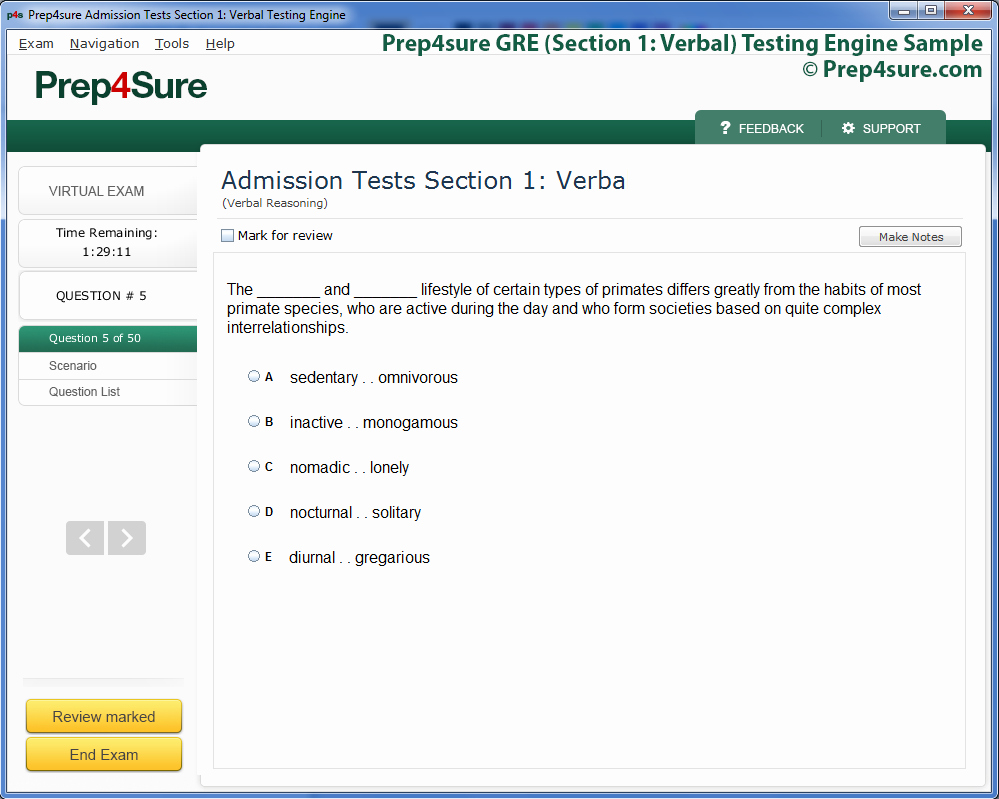Minimize the Prep4sure window
999x799 pixels.
tap(903, 10)
